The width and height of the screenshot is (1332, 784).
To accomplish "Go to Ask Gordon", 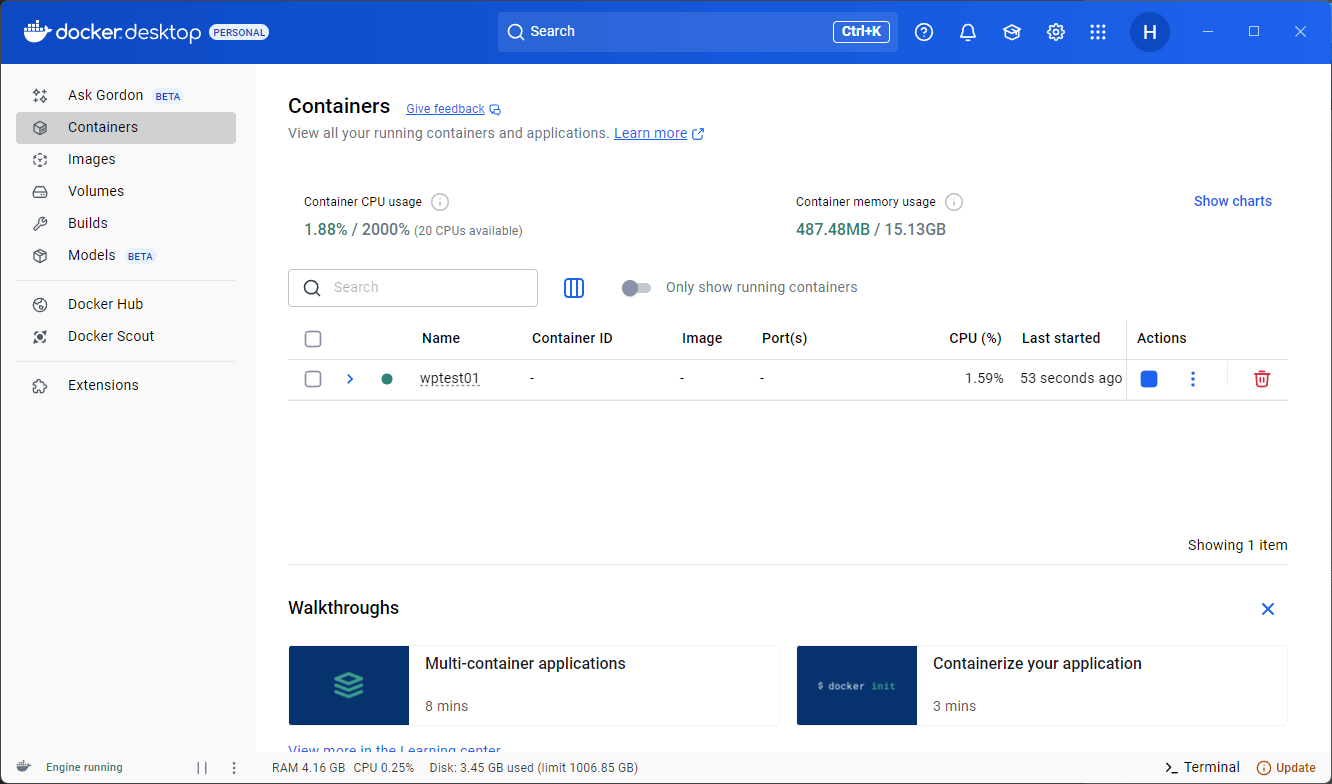I will coord(126,96).
